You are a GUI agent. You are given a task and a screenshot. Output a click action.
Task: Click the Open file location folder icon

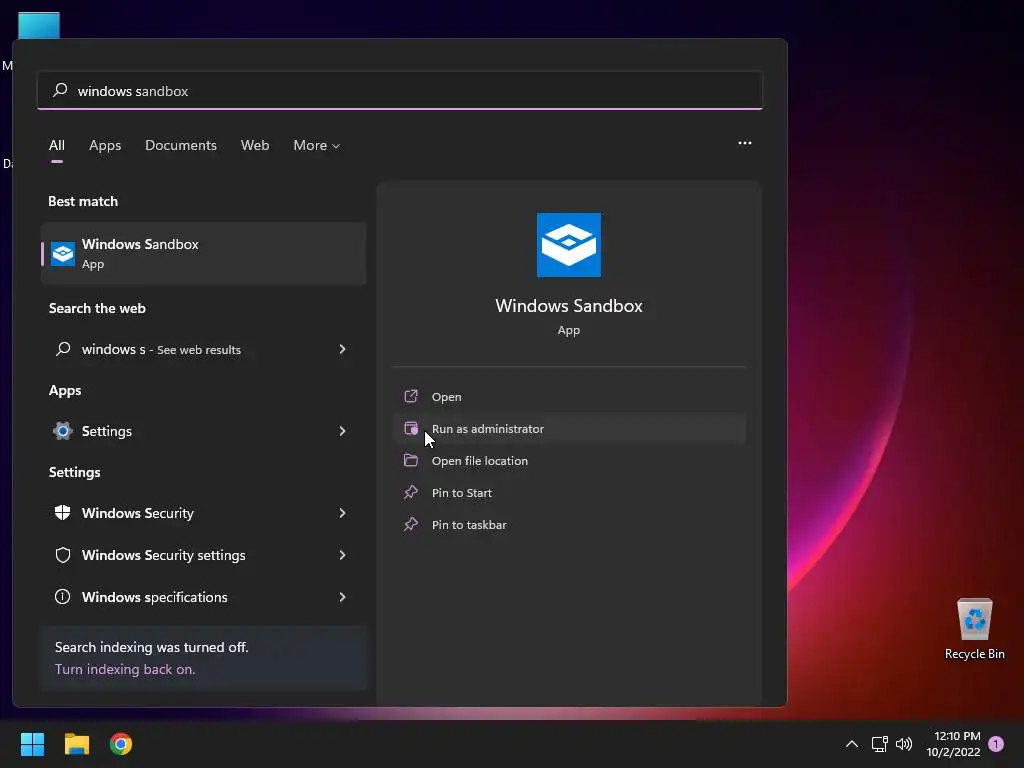pos(411,460)
